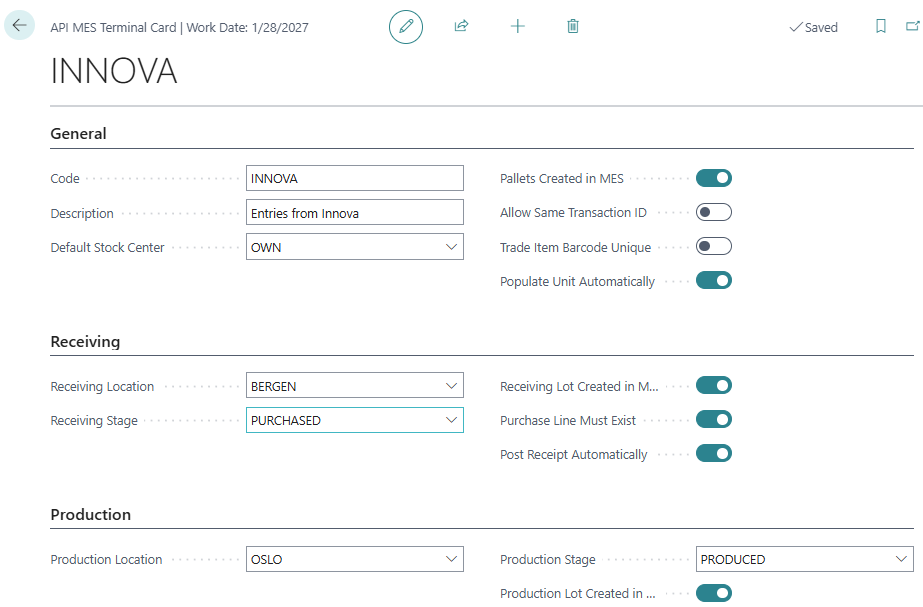This screenshot has height=607, width=923.
Task: Click the Pallets Created in MES label
Action: tap(562, 178)
